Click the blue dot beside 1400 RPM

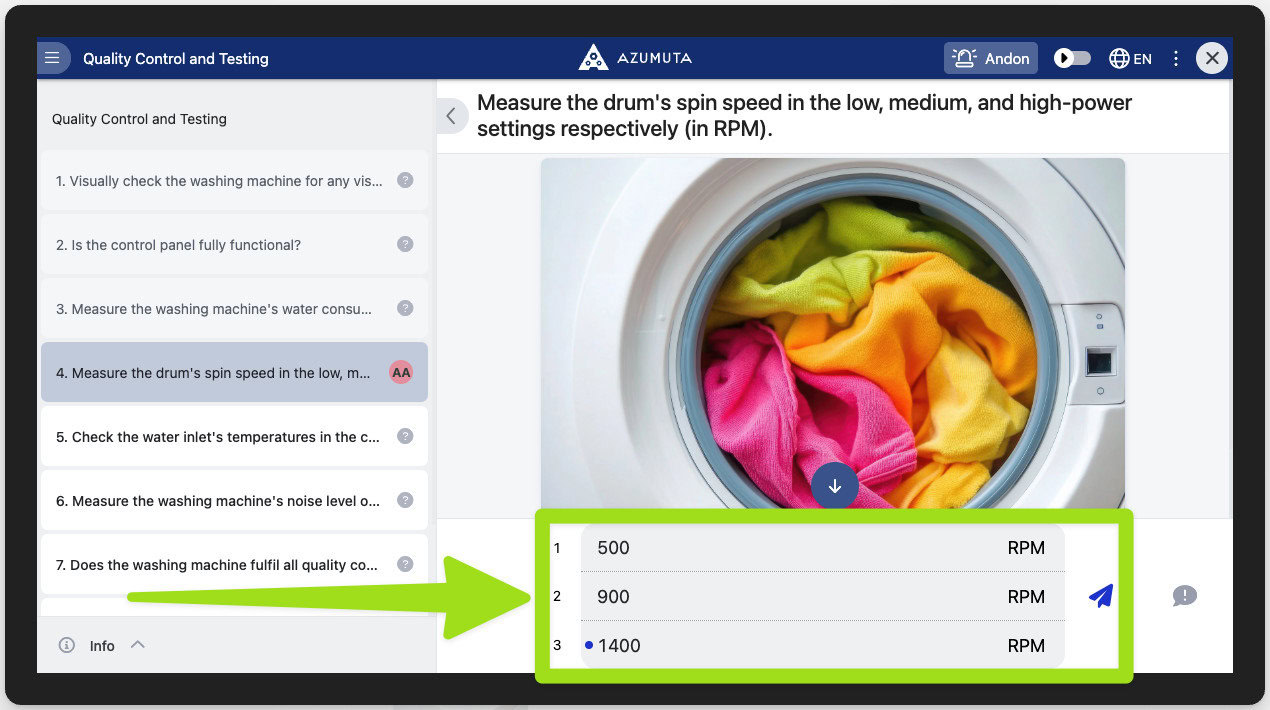tap(588, 645)
